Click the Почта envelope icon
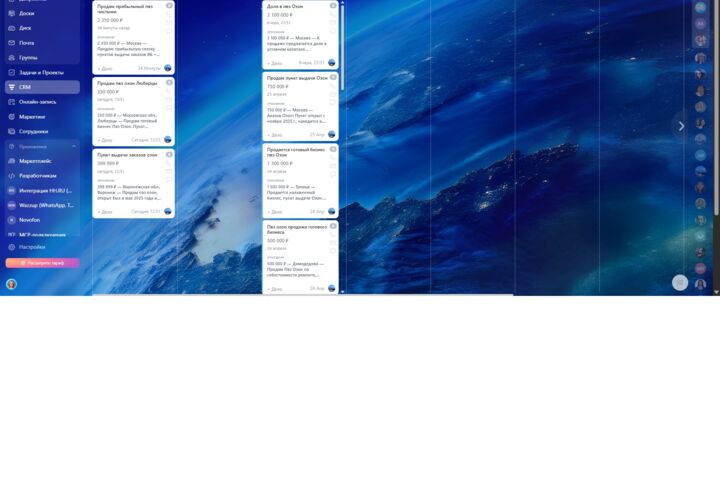 click(x=11, y=43)
